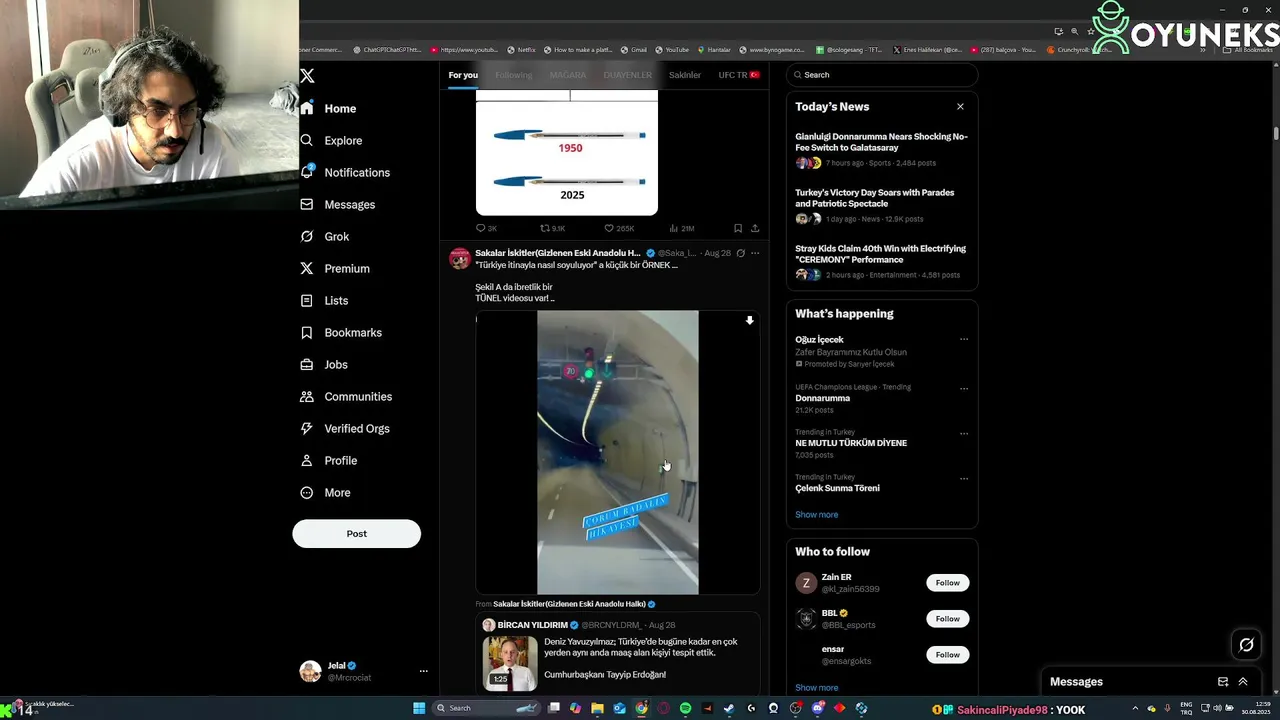
Task: Click the Windows taskbar search box
Action: click(x=487, y=708)
